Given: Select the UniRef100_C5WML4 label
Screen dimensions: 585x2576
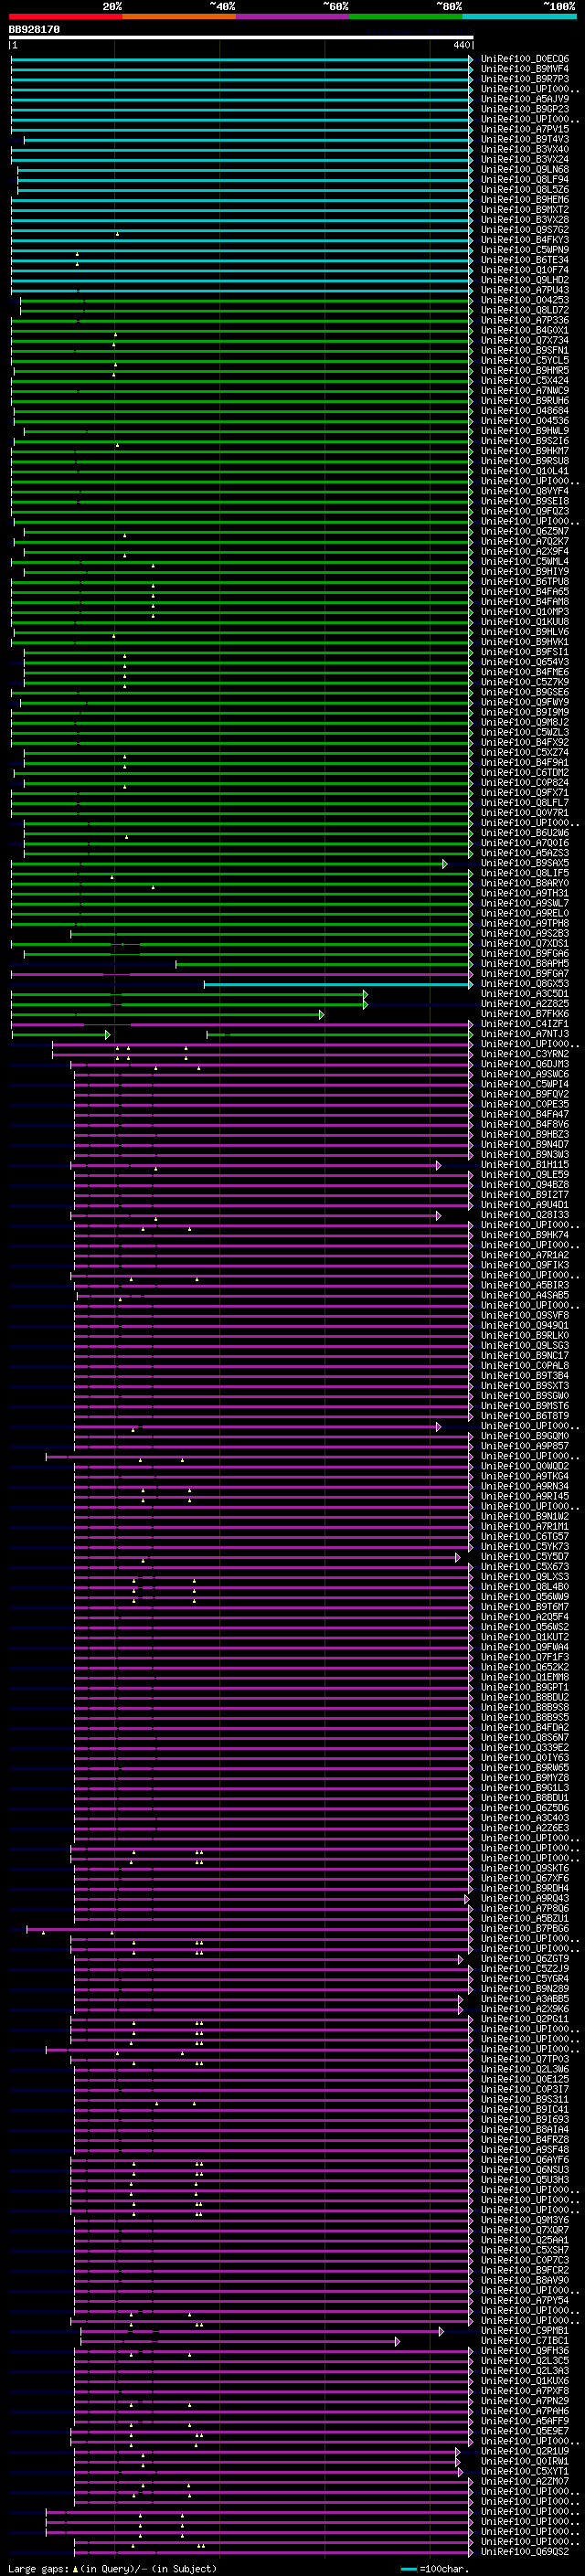Looking at the screenshot, I should [525, 561].
